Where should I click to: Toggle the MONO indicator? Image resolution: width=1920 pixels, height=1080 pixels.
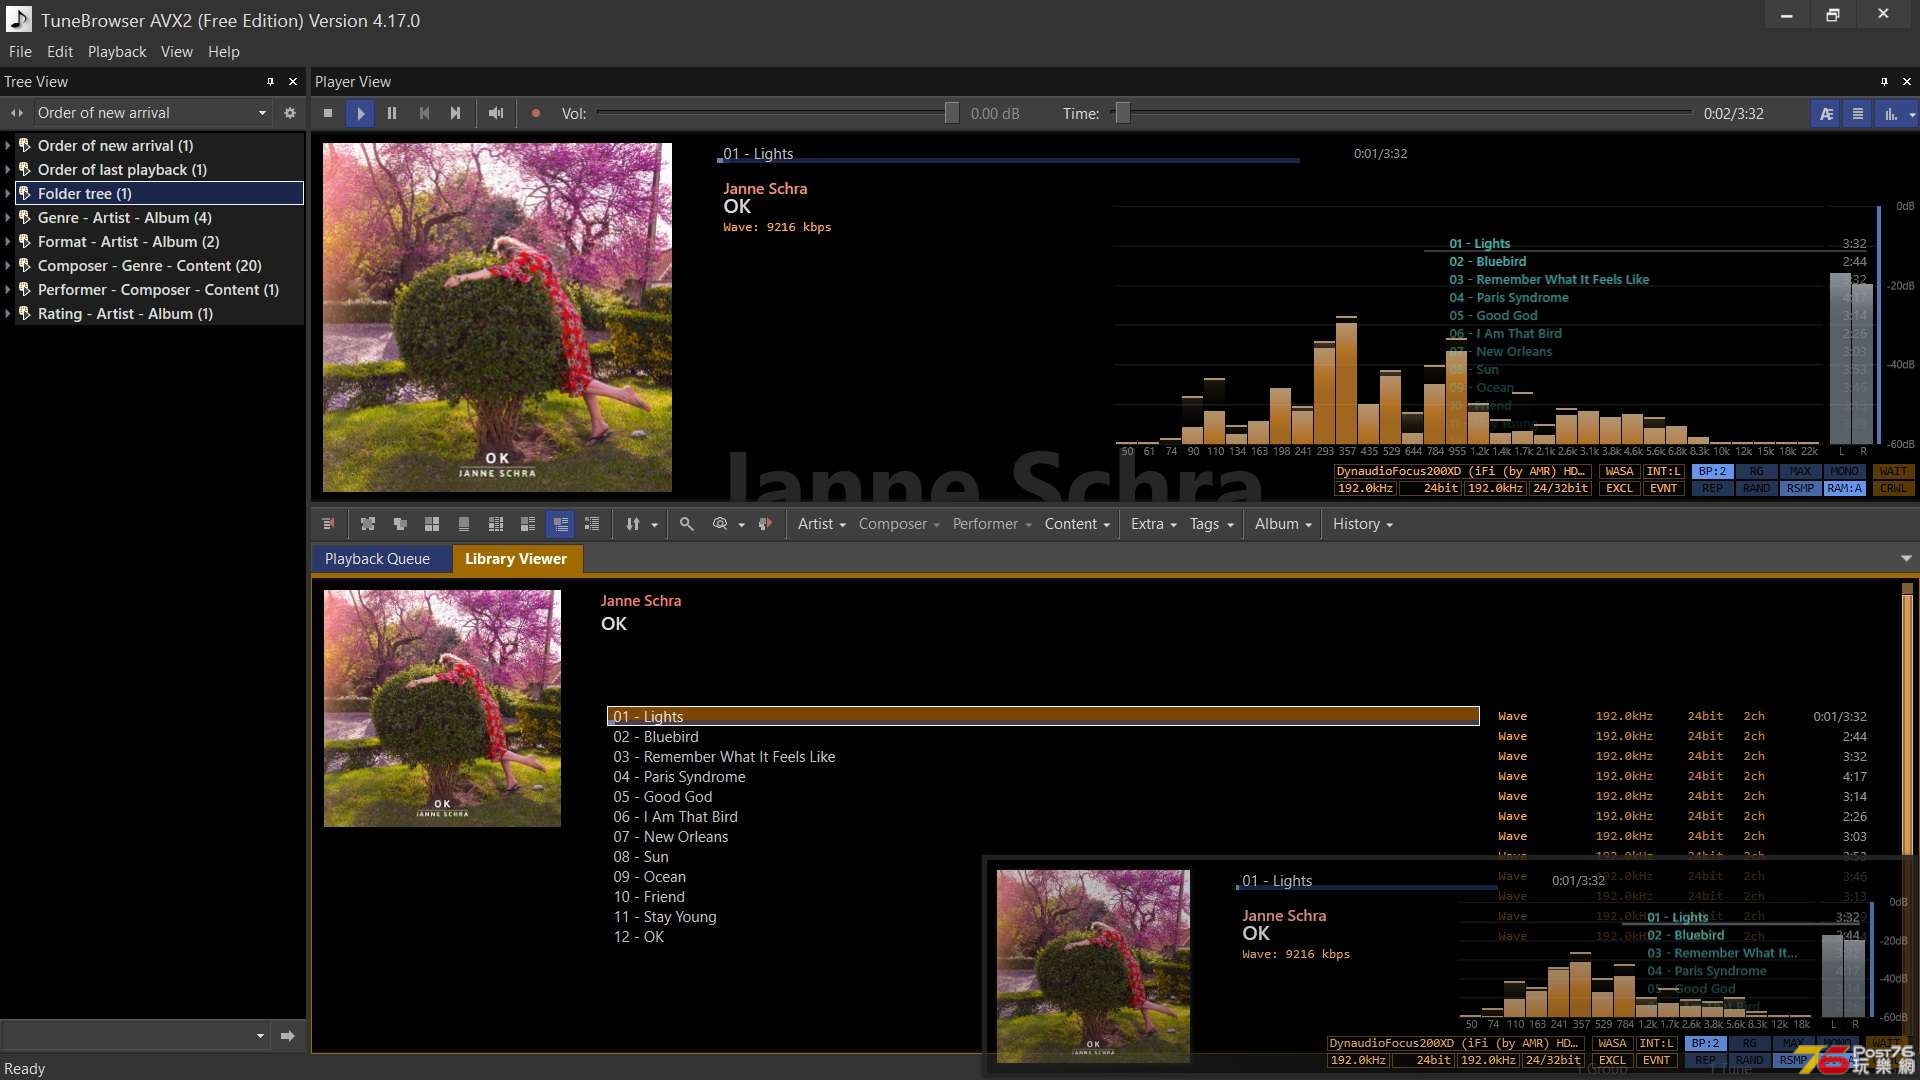coord(1844,471)
